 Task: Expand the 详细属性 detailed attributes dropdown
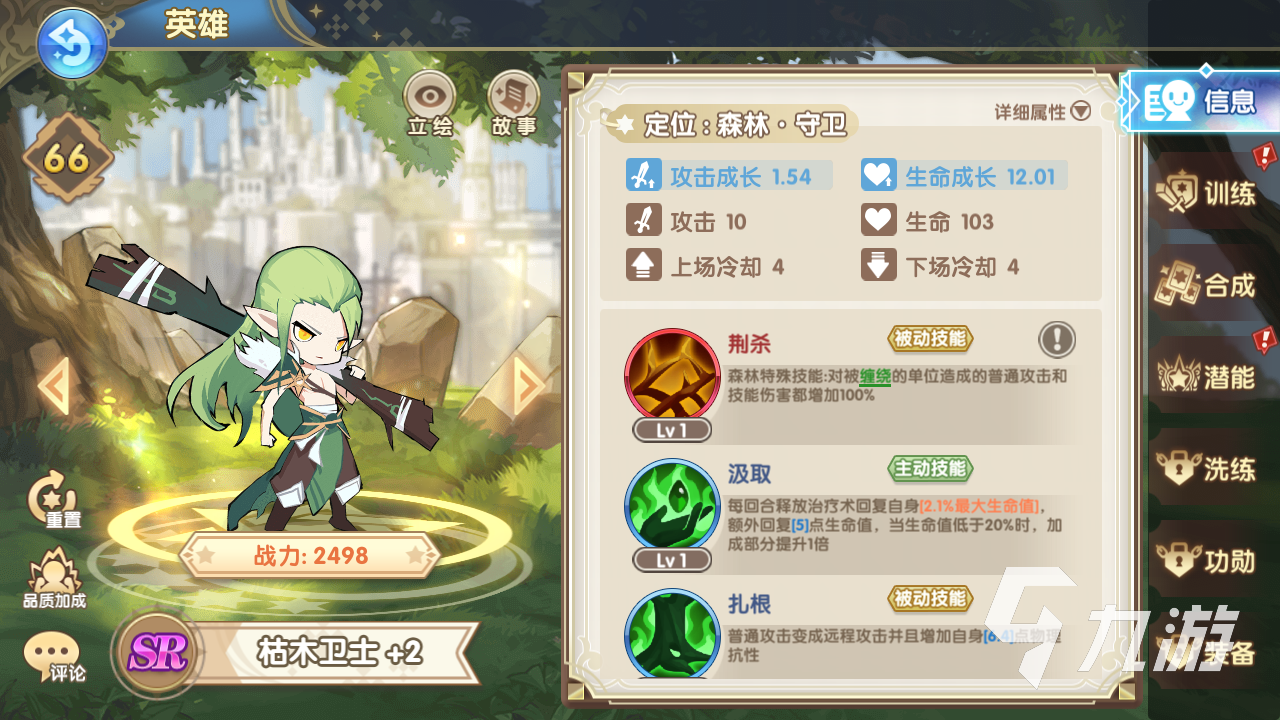[1042, 112]
